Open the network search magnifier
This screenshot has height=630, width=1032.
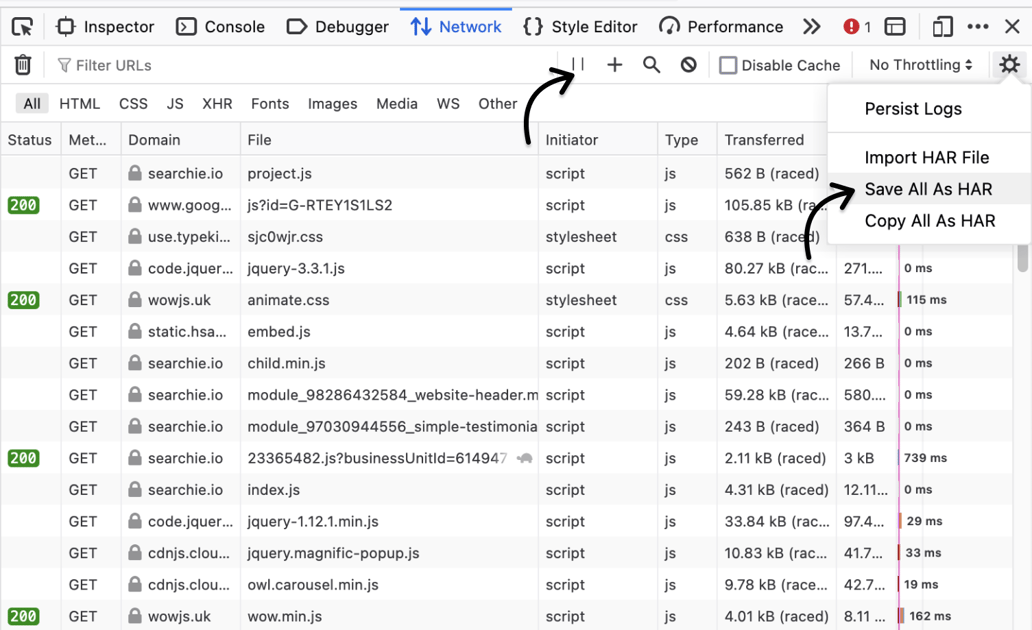click(652, 65)
